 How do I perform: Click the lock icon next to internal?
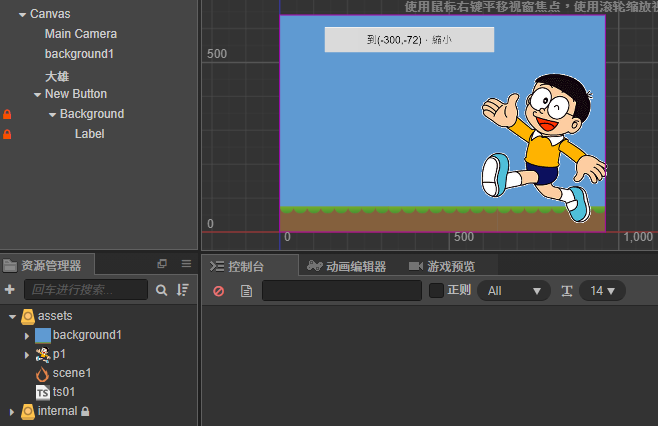(85, 411)
